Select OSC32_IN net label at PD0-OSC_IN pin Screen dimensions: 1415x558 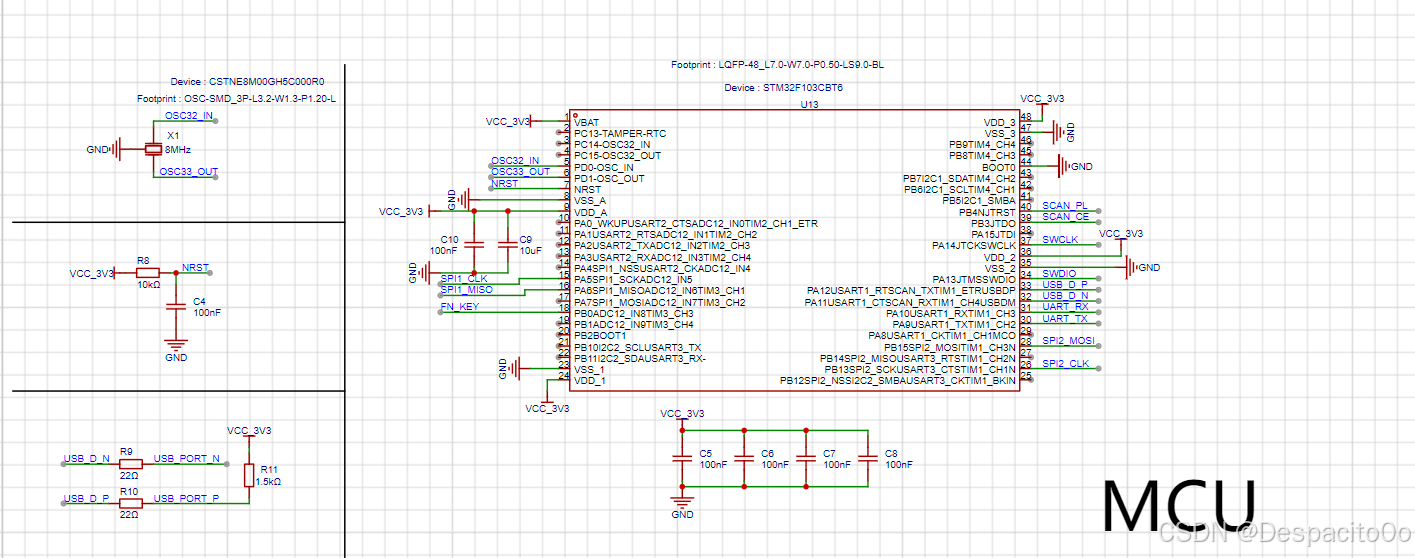tap(515, 161)
